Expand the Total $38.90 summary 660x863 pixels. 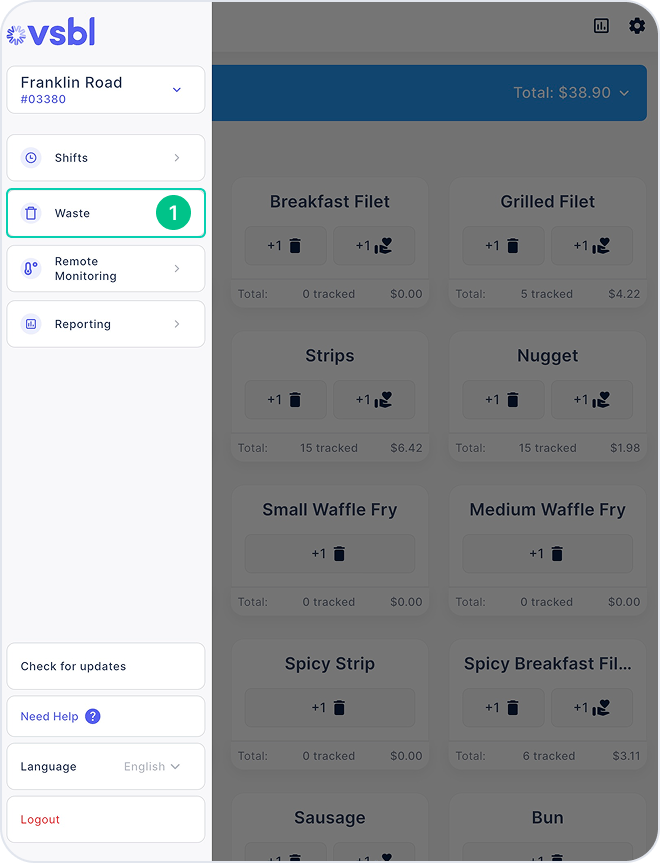(x=571, y=92)
